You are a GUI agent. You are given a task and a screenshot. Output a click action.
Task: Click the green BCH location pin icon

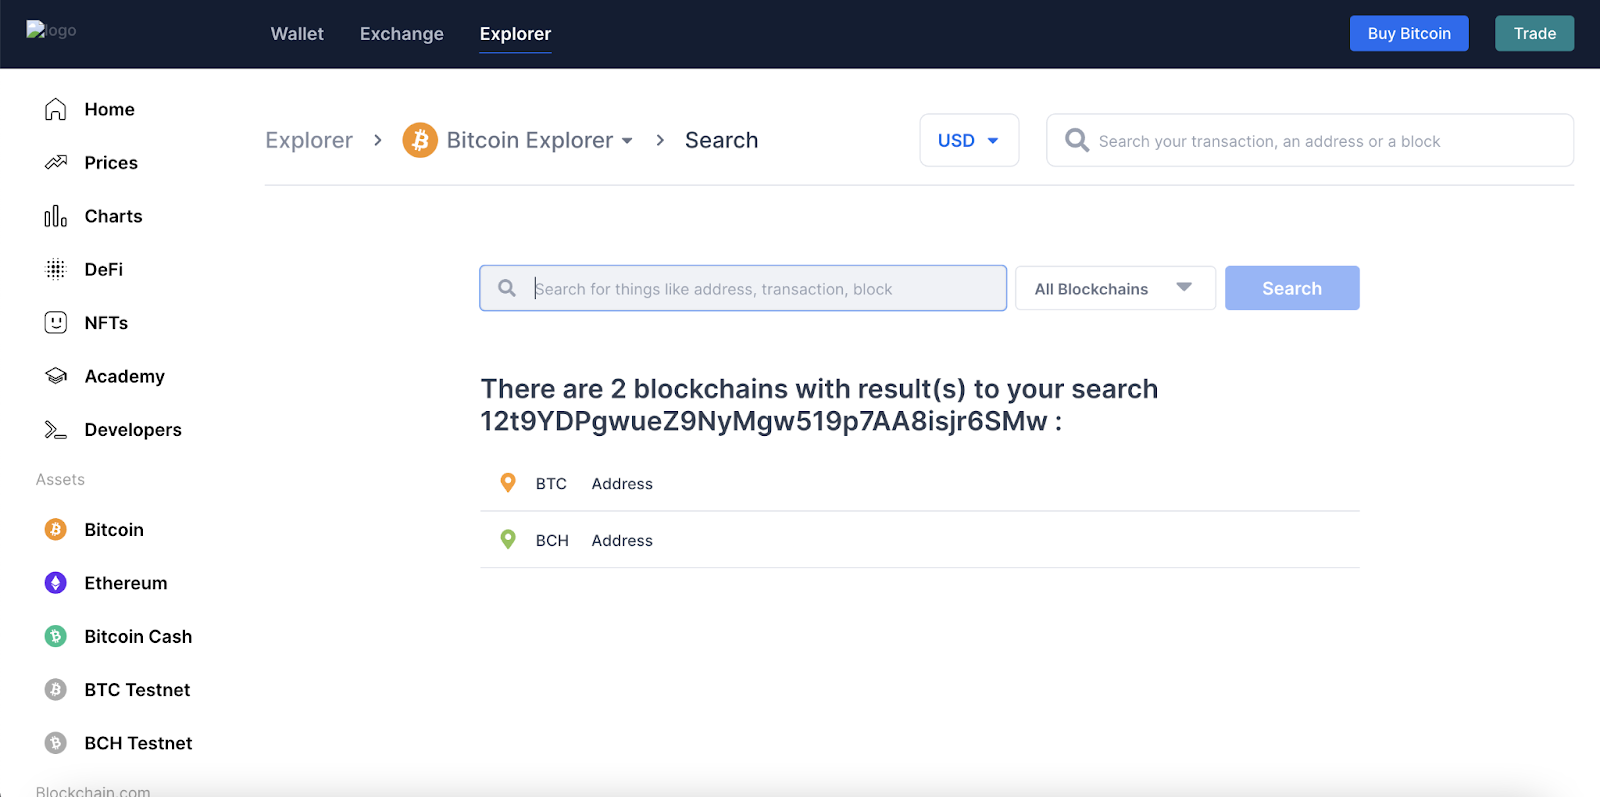tap(508, 540)
